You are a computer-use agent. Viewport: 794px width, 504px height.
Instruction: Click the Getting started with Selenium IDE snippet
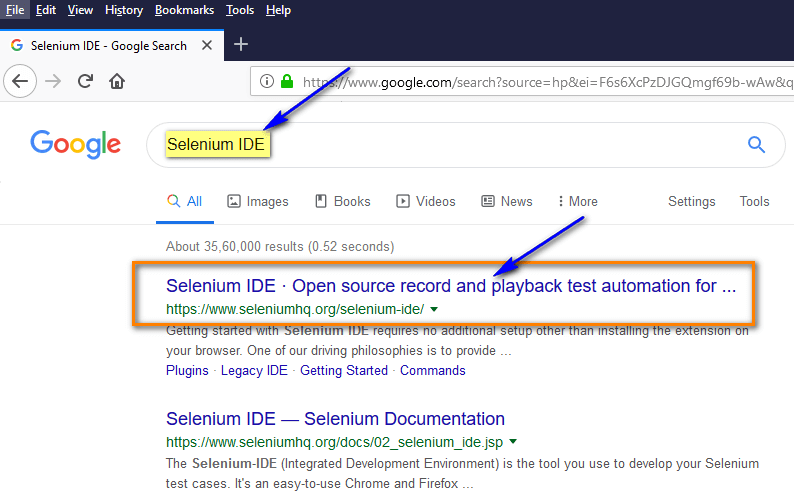click(x=457, y=340)
